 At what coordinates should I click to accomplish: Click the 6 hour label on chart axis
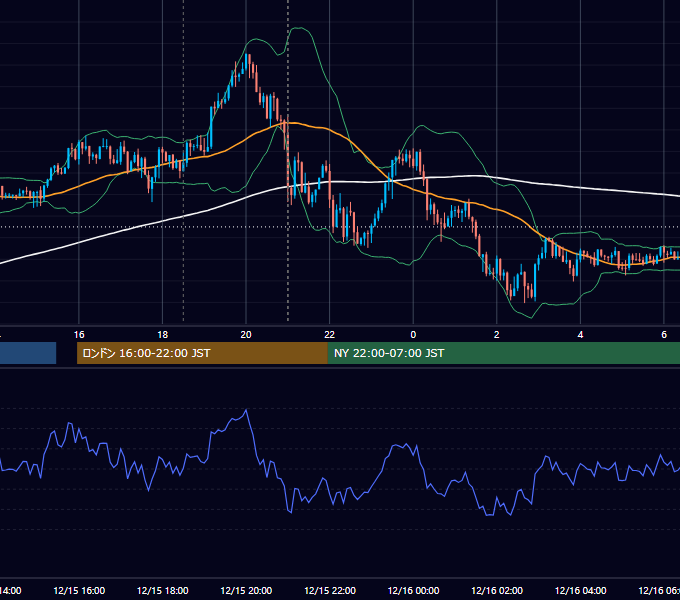point(664,335)
